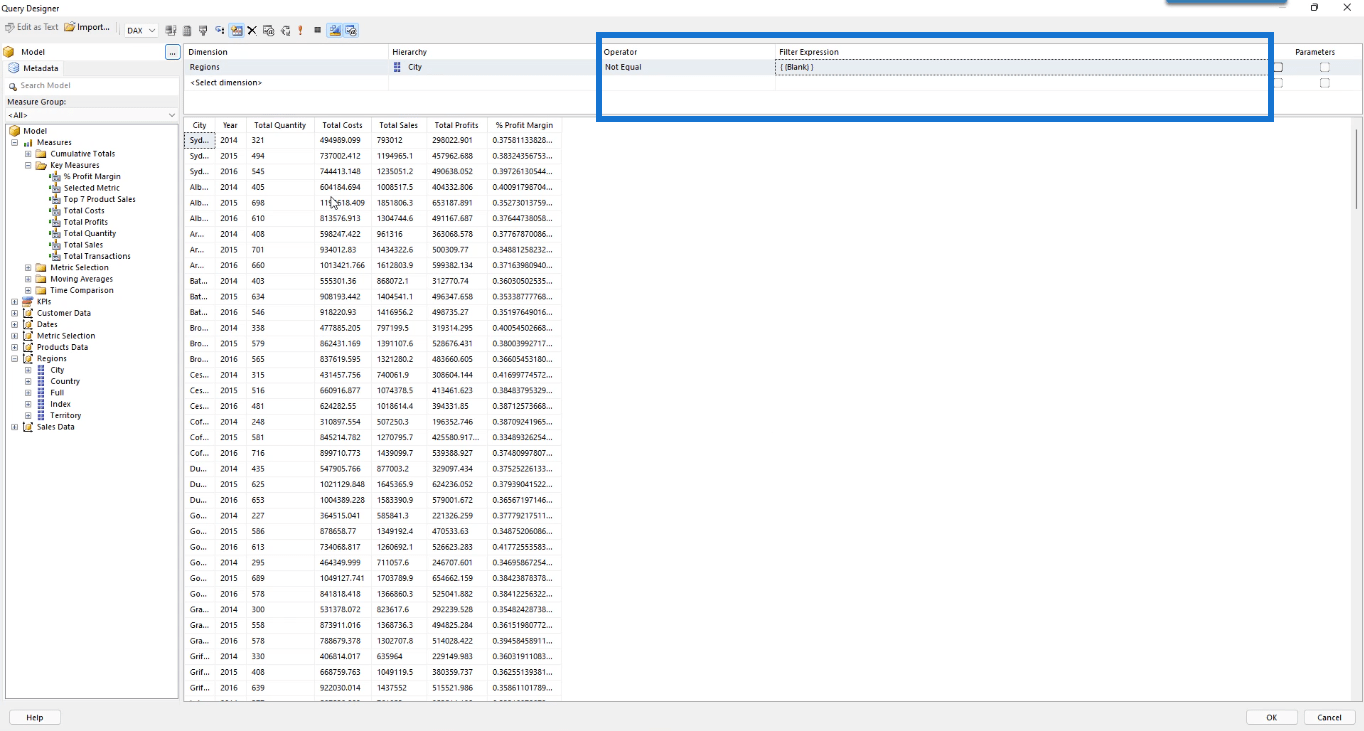1364x731 pixels.
Task: Expand the KPIs tree node
Action: [15, 301]
